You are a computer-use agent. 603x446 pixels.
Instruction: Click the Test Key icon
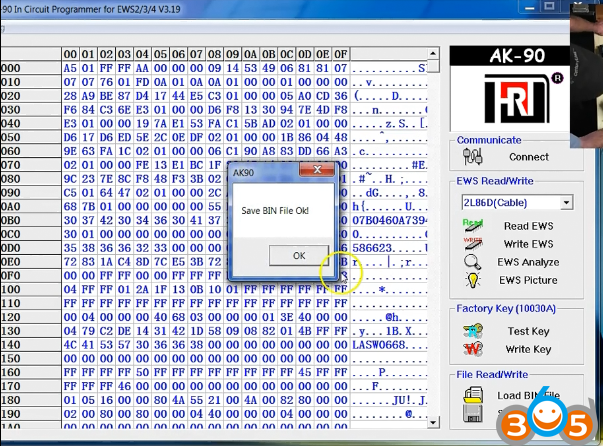pos(473,331)
